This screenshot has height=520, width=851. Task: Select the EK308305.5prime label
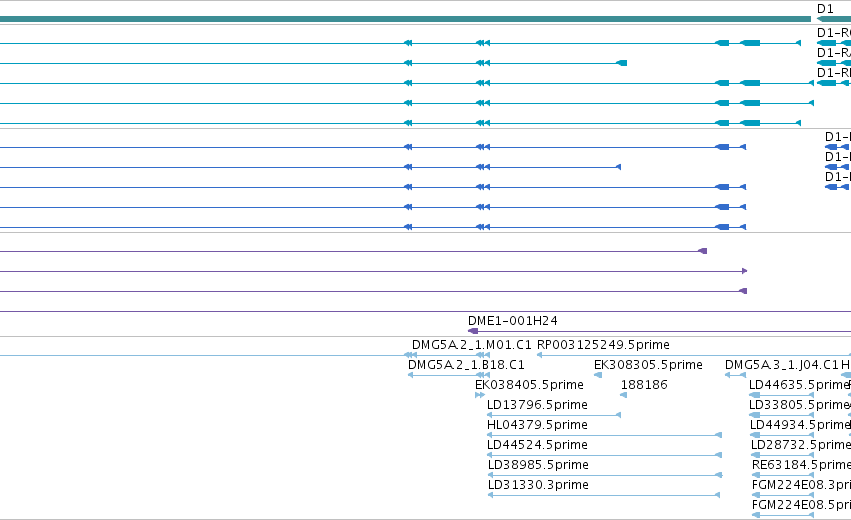point(648,365)
